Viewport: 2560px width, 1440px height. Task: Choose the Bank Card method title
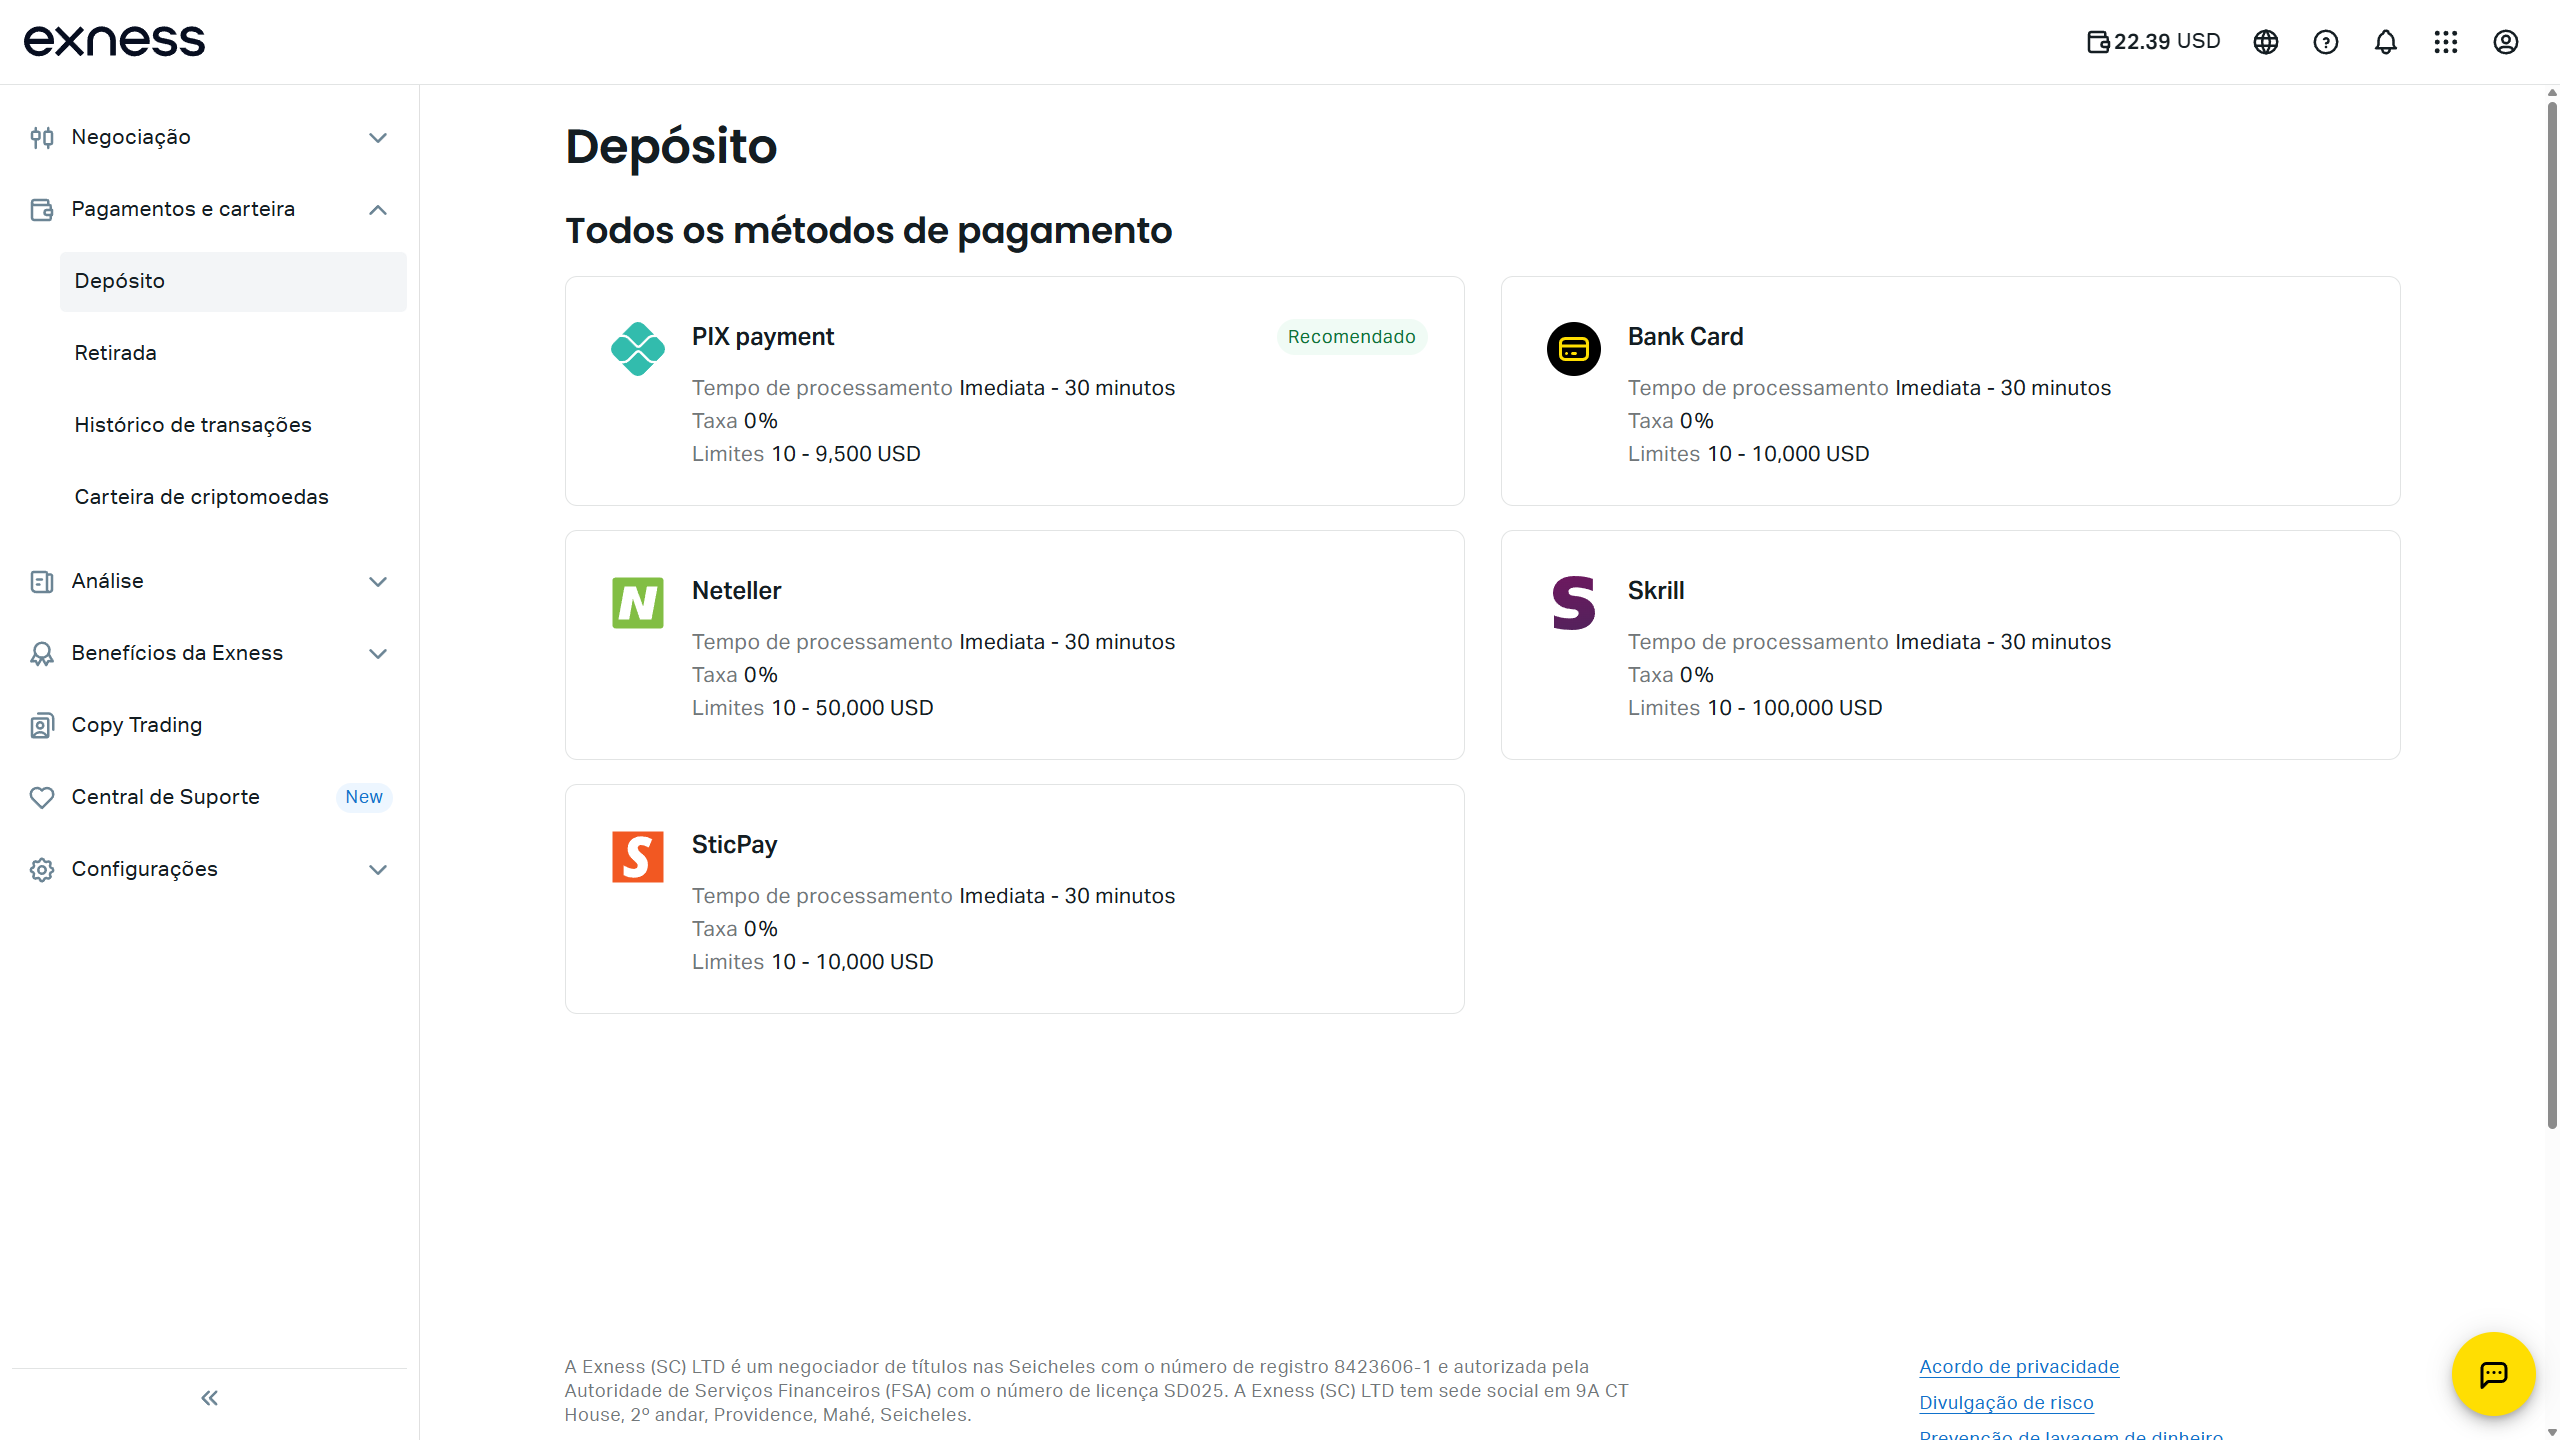[x=1686, y=337]
